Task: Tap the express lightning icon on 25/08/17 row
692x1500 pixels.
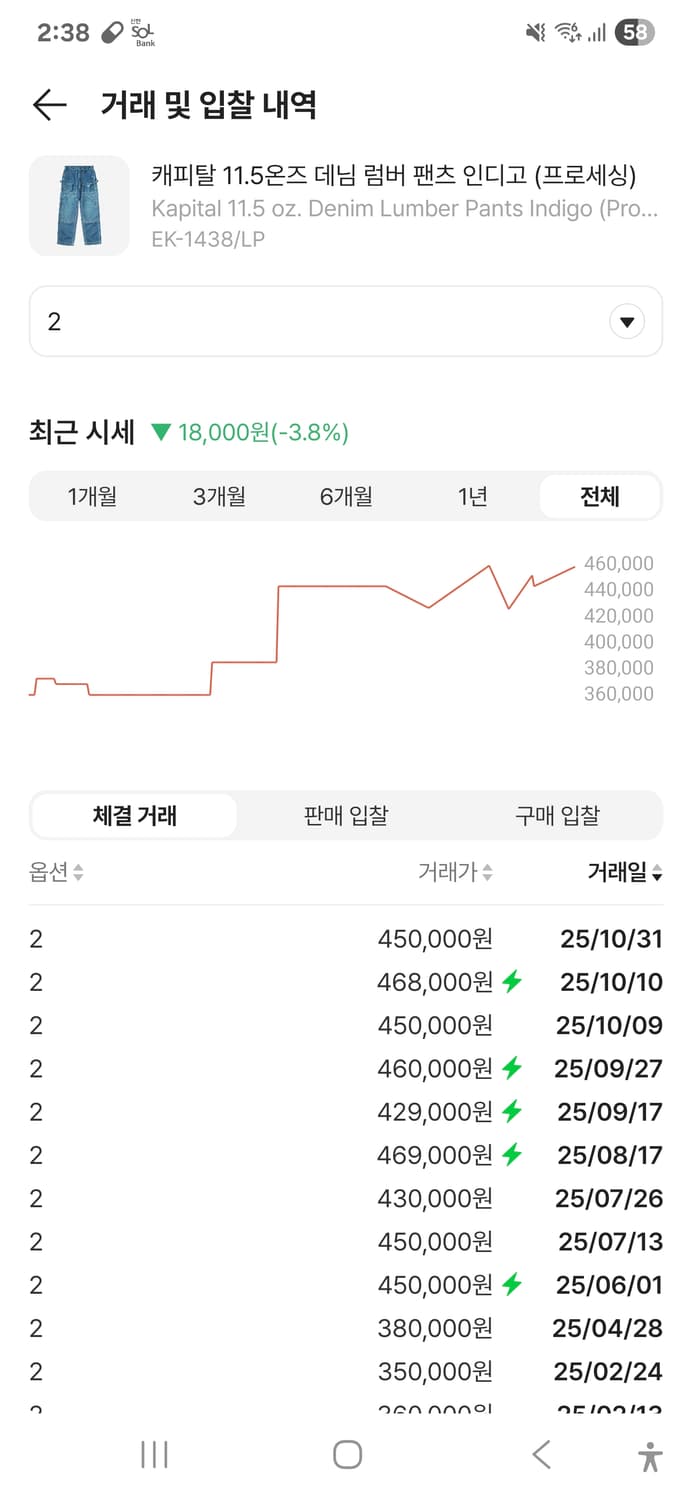Action: [511, 1155]
